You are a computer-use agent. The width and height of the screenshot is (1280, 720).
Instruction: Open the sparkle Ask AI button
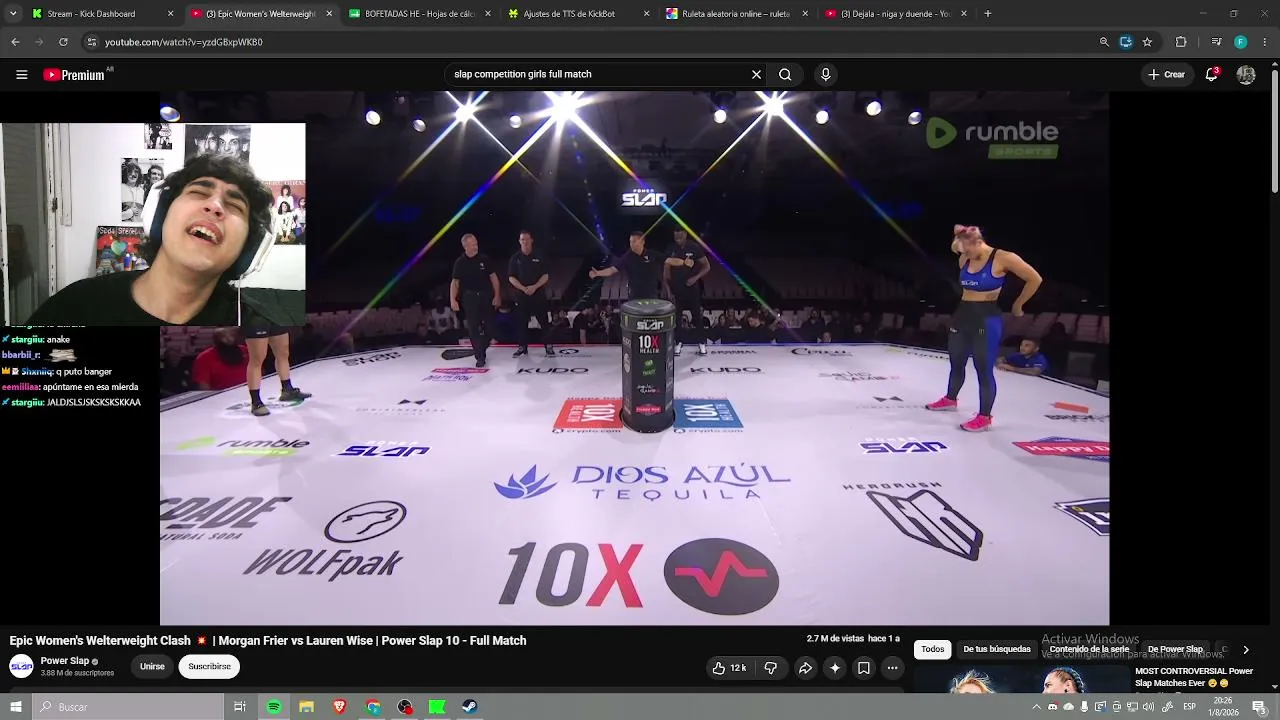click(835, 668)
